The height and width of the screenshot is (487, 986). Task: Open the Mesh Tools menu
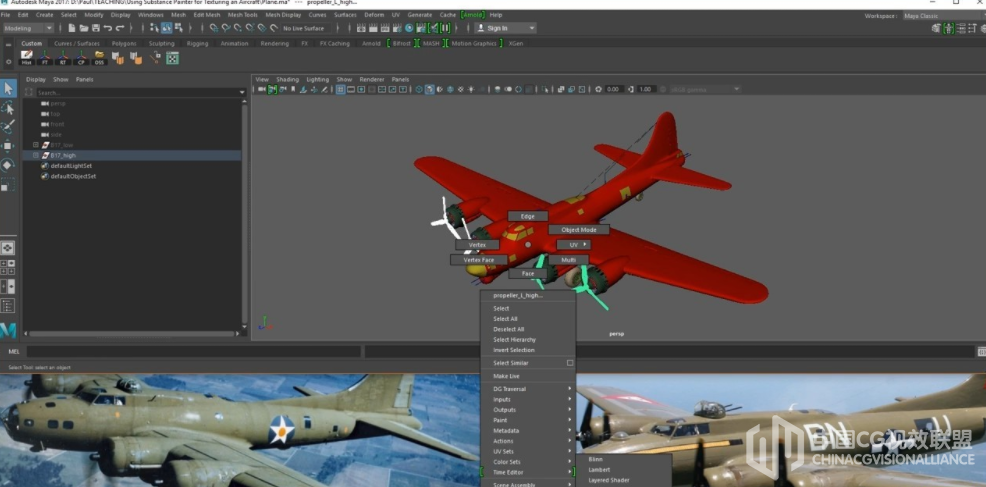pyautogui.click(x=242, y=14)
